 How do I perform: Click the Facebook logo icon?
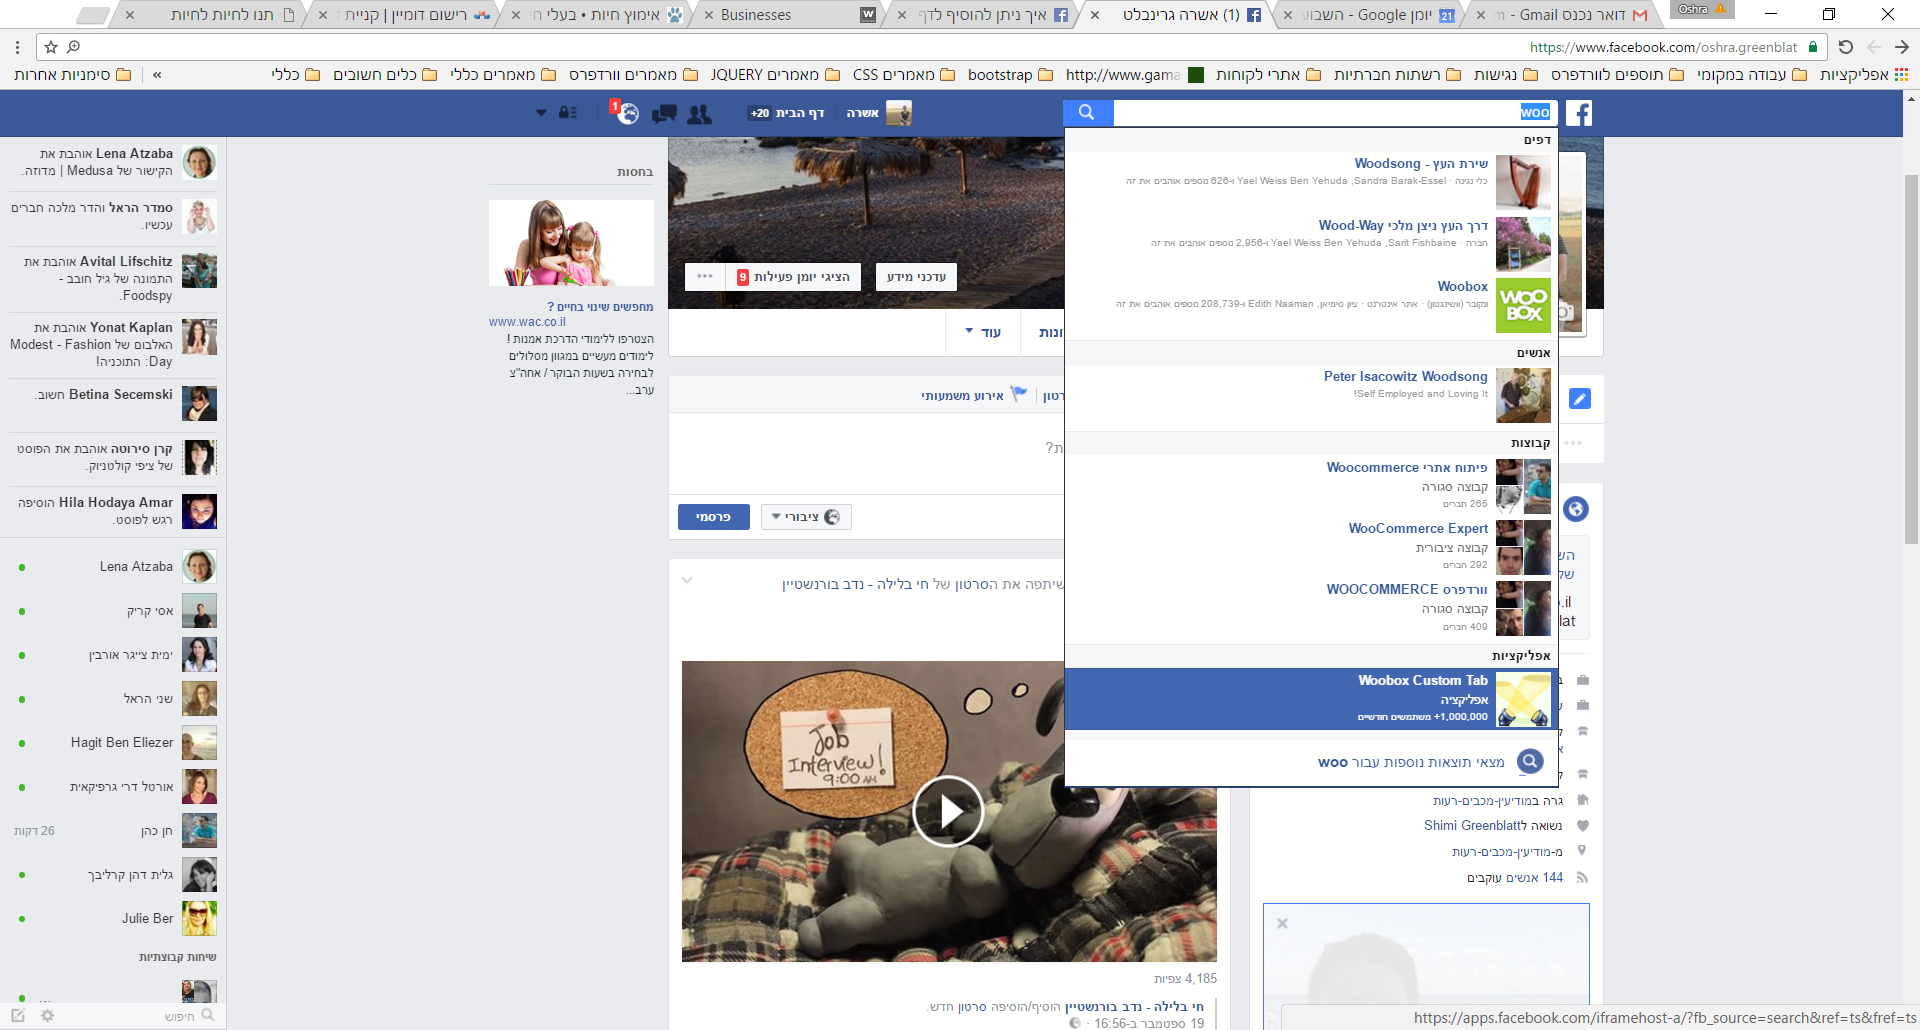click(x=1579, y=113)
